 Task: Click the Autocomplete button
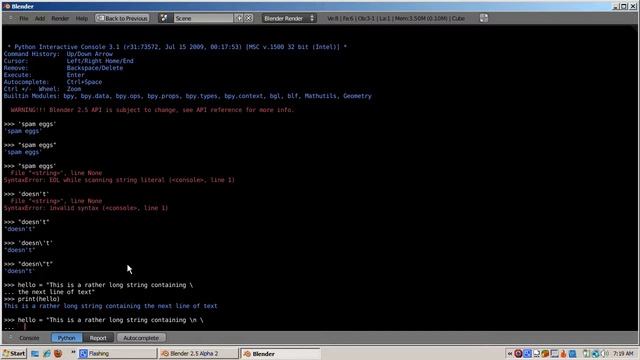(141, 338)
